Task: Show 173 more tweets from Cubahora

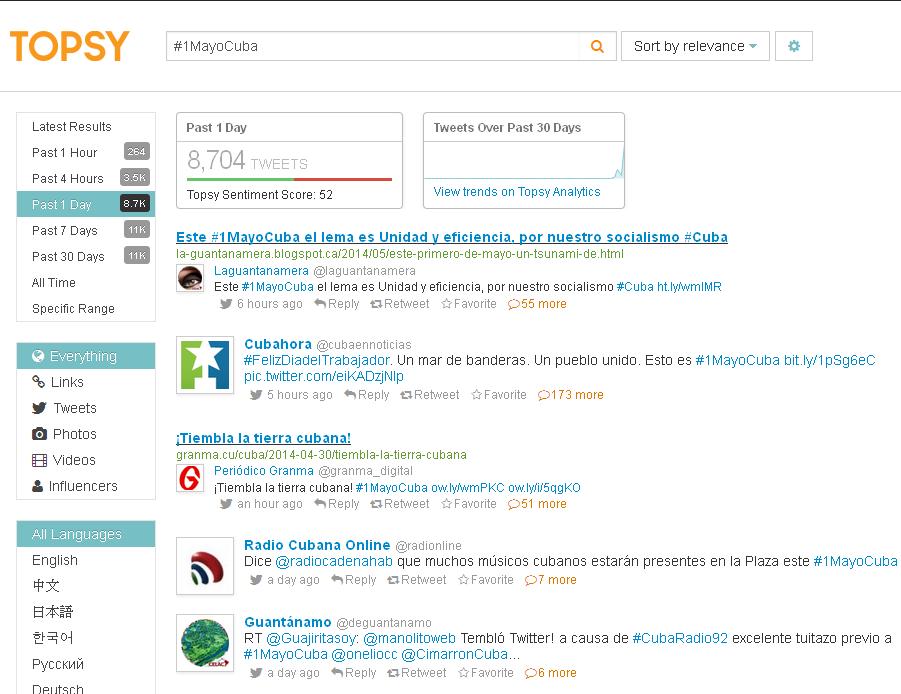Action: point(570,395)
